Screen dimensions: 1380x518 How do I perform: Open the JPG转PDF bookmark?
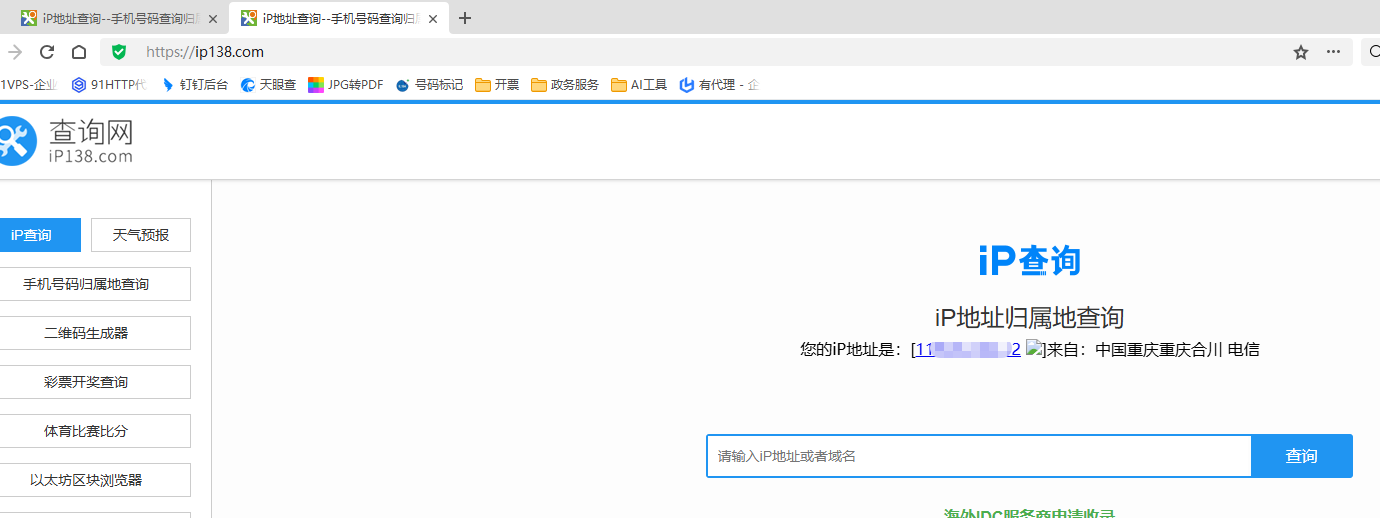click(x=346, y=85)
